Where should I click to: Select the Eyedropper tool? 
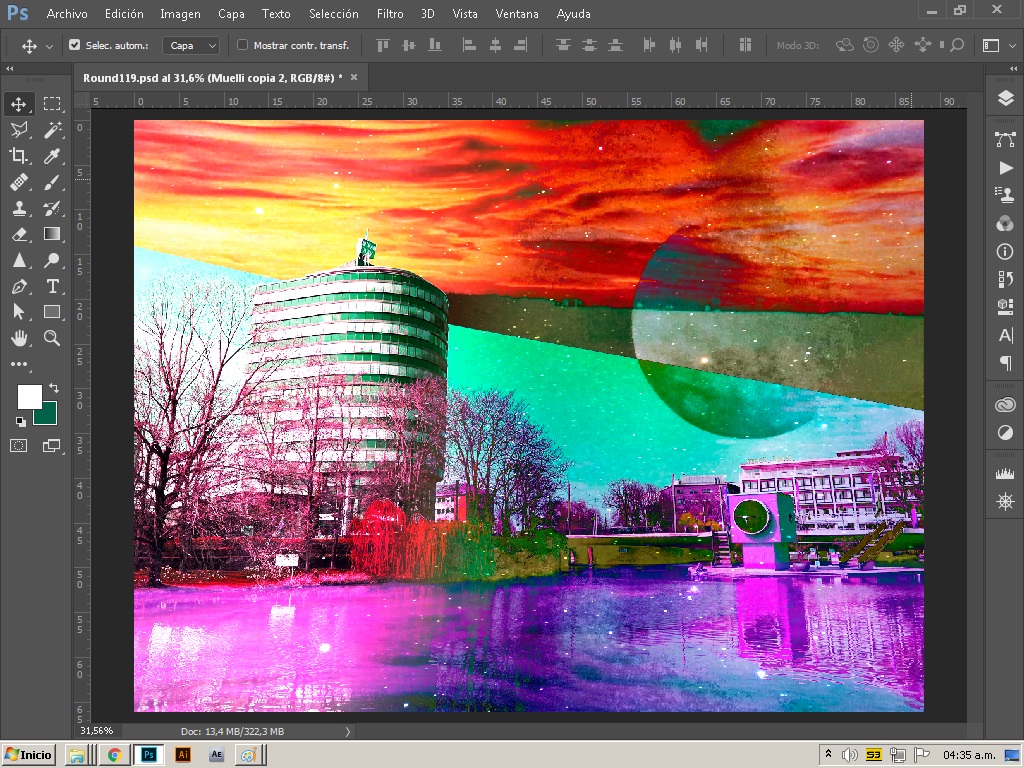coord(52,155)
